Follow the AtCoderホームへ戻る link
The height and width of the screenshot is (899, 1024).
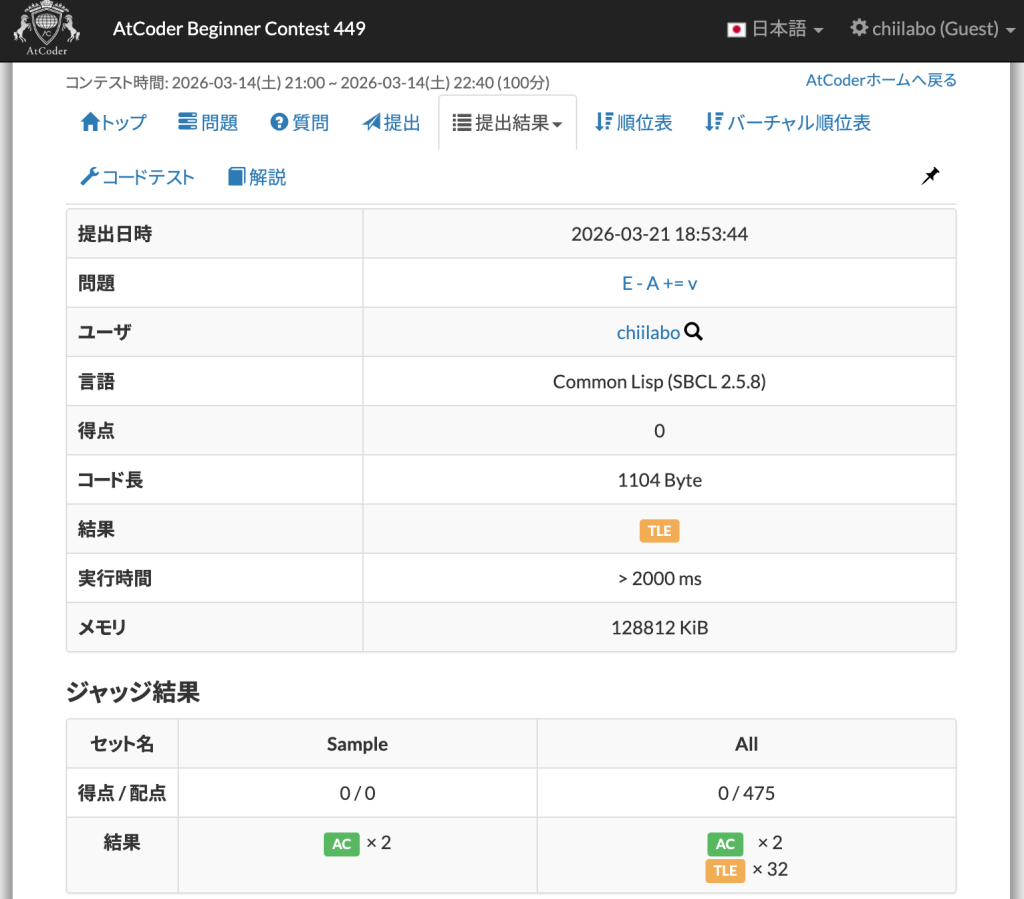pyautogui.click(x=881, y=80)
